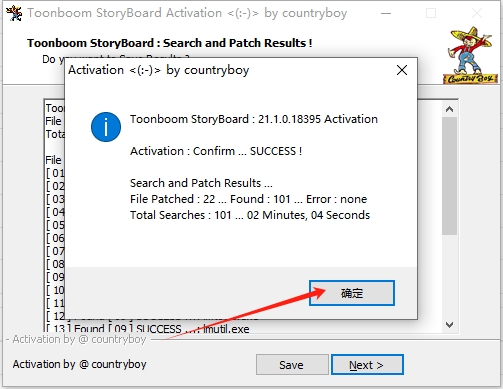Image resolution: width=503 pixels, height=389 pixels.
Task: Click the 'Search and Patch Results ...' dialog line
Action: point(201,183)
